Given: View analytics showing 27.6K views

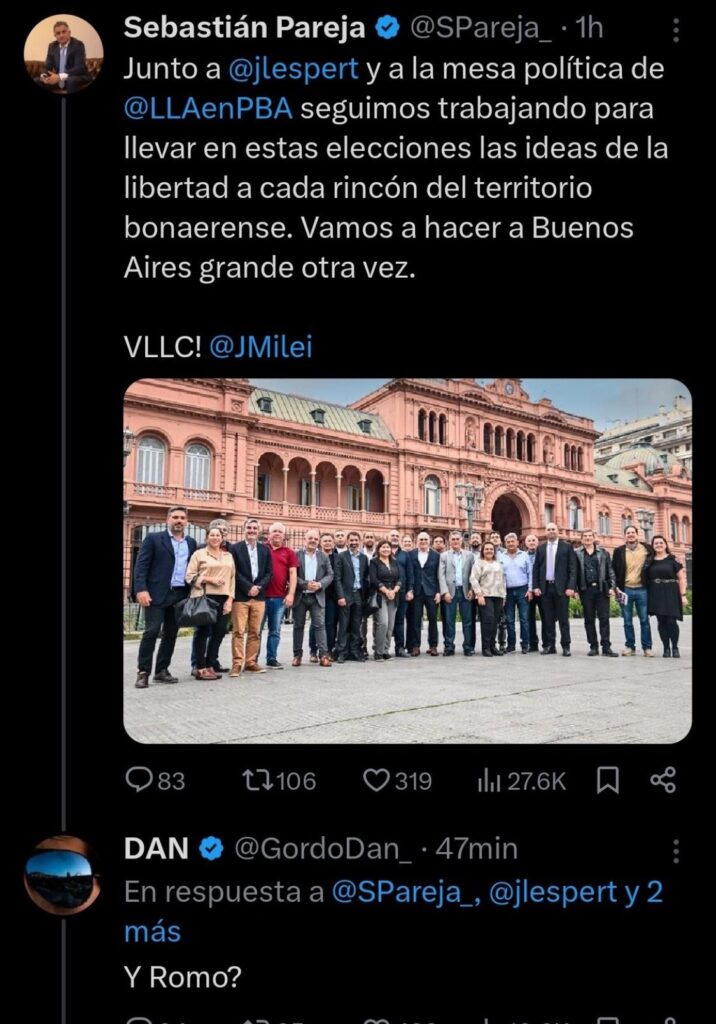Looking at the screenshot, I should 521,780.
